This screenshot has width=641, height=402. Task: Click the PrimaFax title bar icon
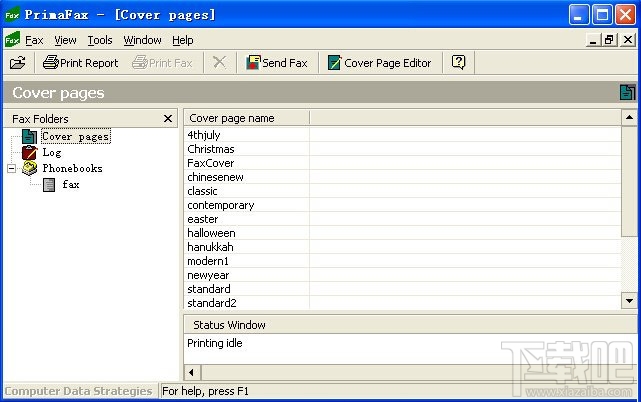(x=12, y=15)
